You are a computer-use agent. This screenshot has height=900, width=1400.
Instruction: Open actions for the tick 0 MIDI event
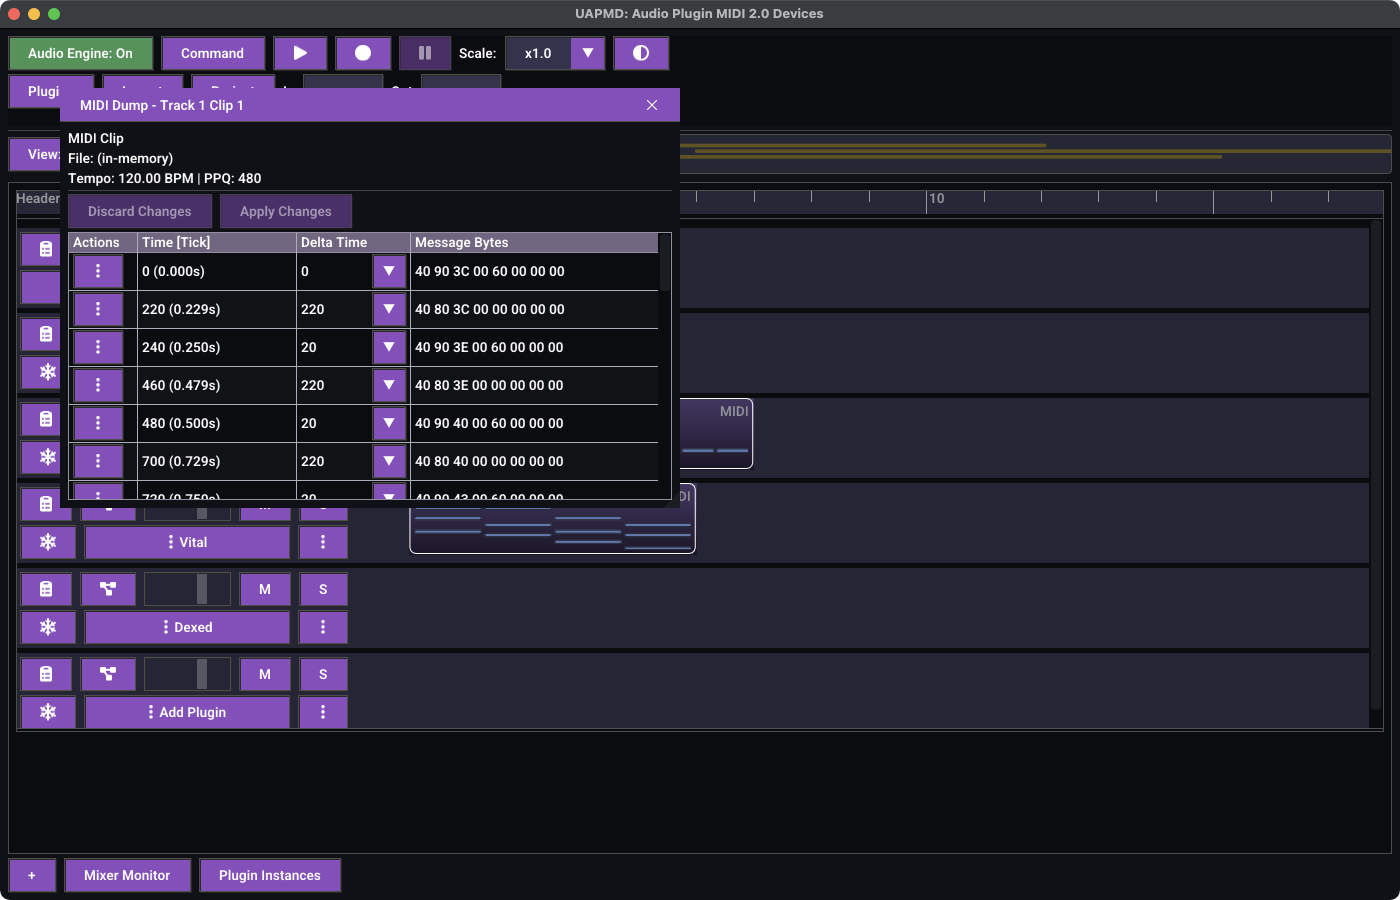click(x=98, y=271)
